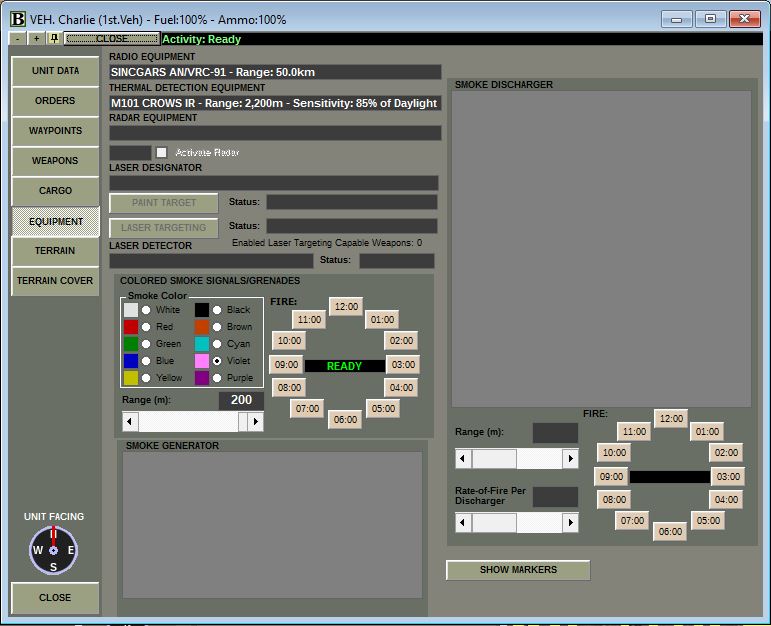Click the violet color swatch

pos(202,361)
